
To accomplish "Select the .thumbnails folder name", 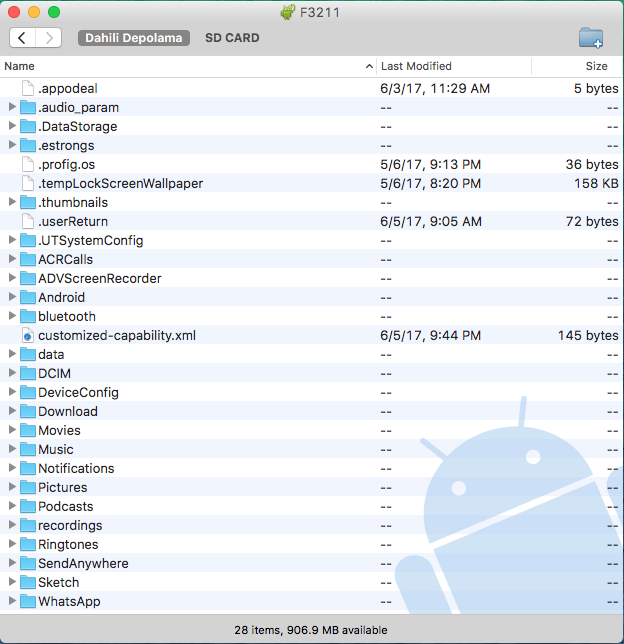I will [x=73, y=202].
